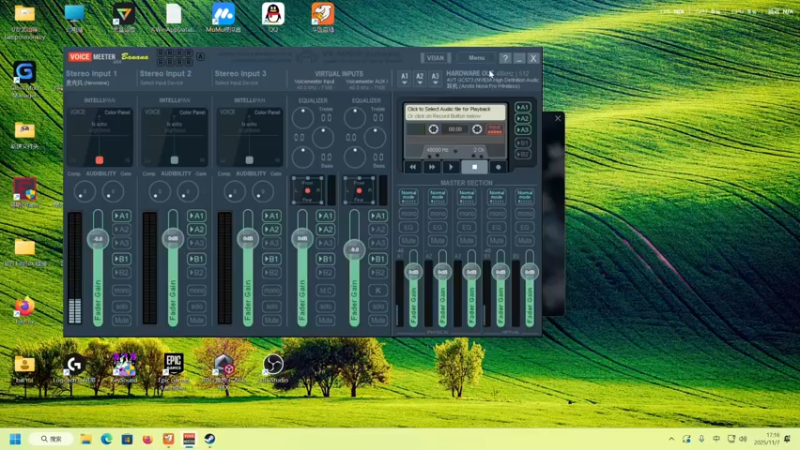Open Steam from the taskbar

(210, 439)
